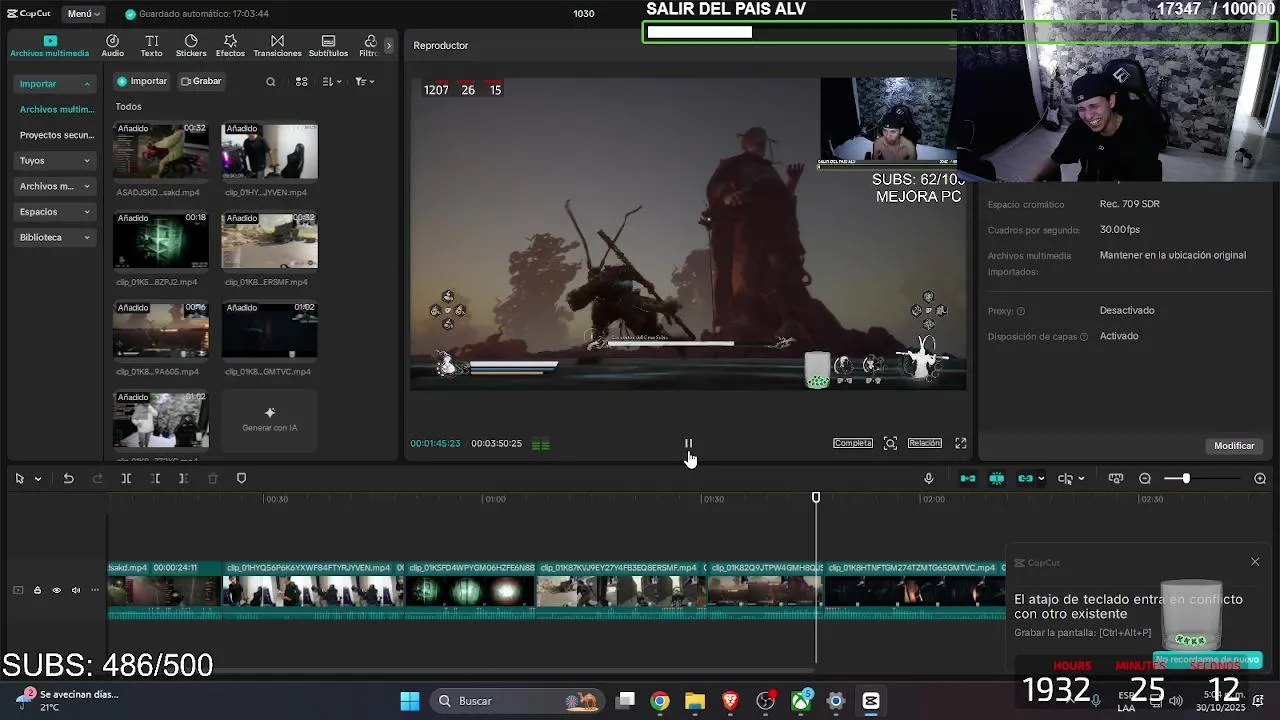The width and height of the screenshot is (1280, 720).
Task: Expand the Archivos m... sidebar section
Action: pyautogui.click(x=55, y=186)
